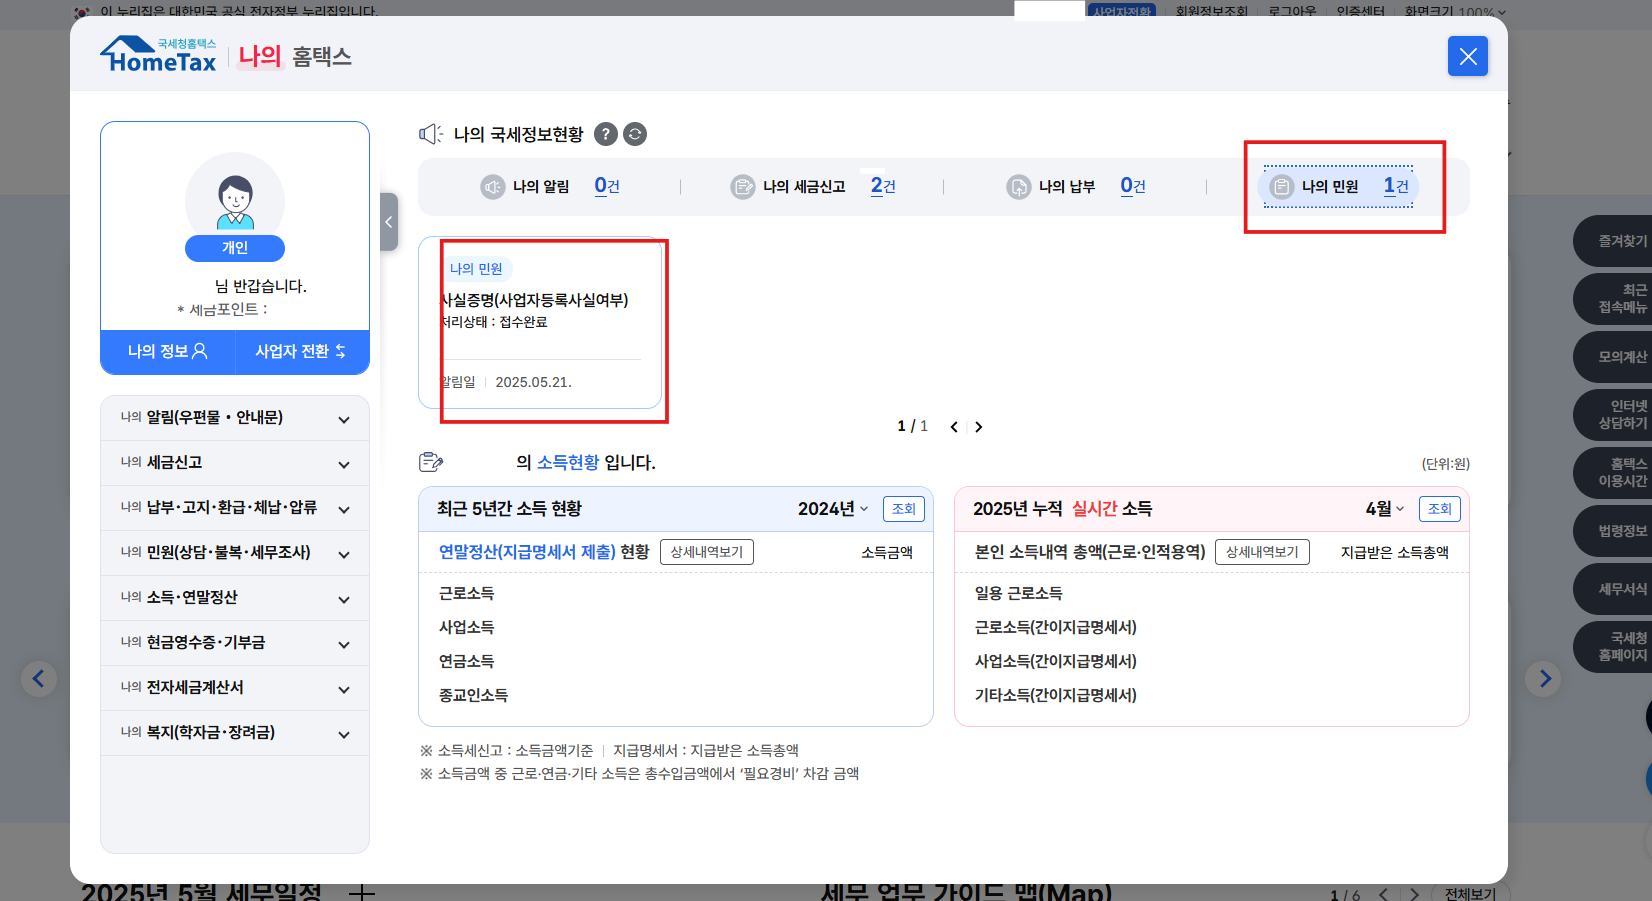Click 조회 for 최근 5년간 소득 현황
Viewport: 1652px width, 901px height.
click(904, 509)
